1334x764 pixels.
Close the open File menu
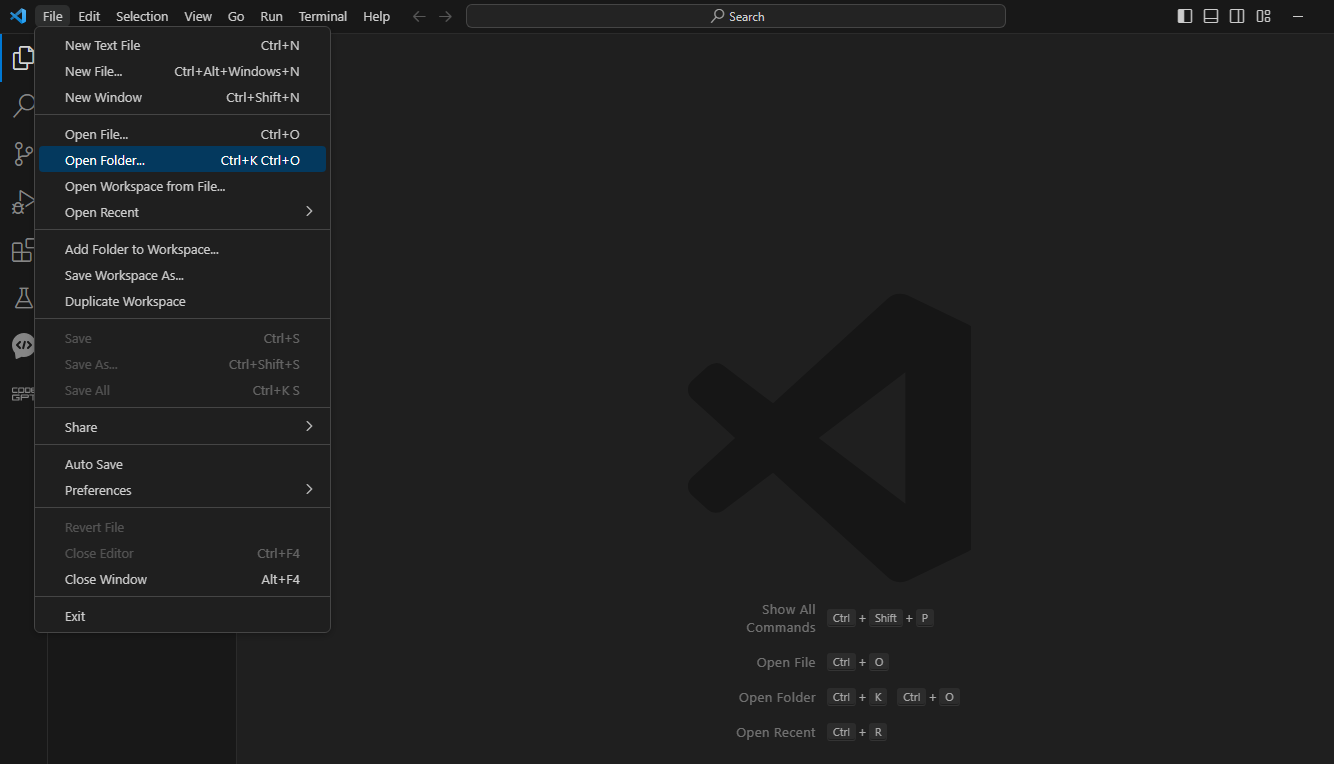point(53,16)
